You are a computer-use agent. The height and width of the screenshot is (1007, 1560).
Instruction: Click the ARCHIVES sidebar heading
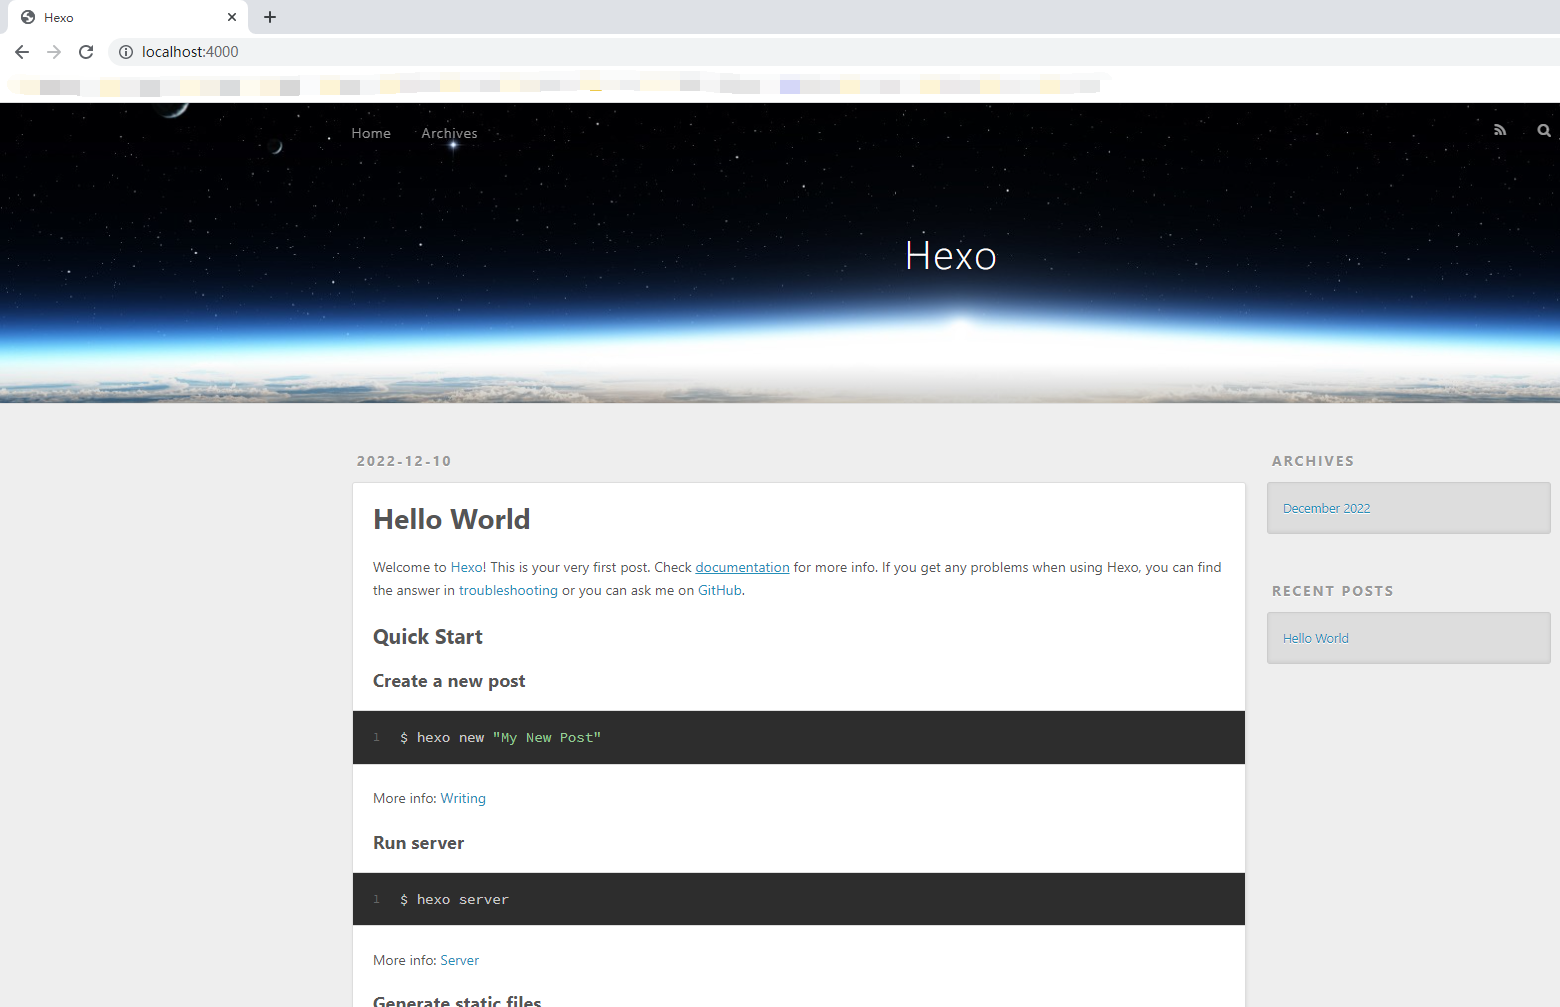point(1313,461)
